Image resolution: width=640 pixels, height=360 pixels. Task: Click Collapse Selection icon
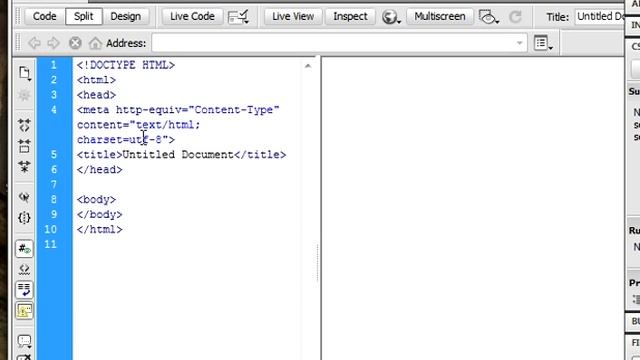tap(24, 146)
